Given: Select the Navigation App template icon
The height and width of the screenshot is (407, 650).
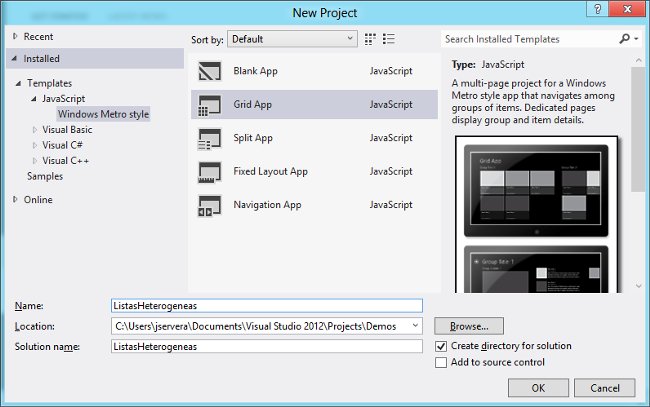Looking at the screenshot, I should click(209, 205).
